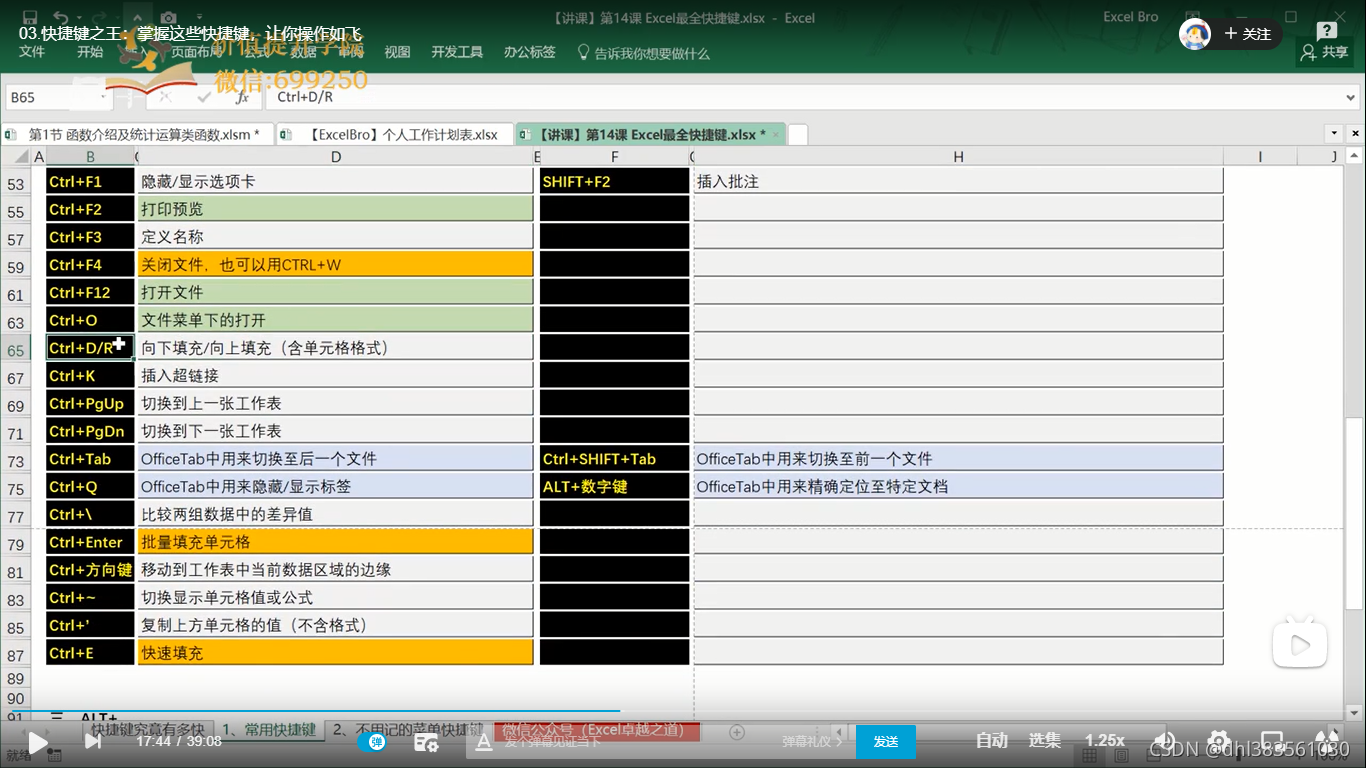The height and width of the screenshot is (768, 1366).
Task: Click cell 插入批注
Action: click(x=959, y=182)
